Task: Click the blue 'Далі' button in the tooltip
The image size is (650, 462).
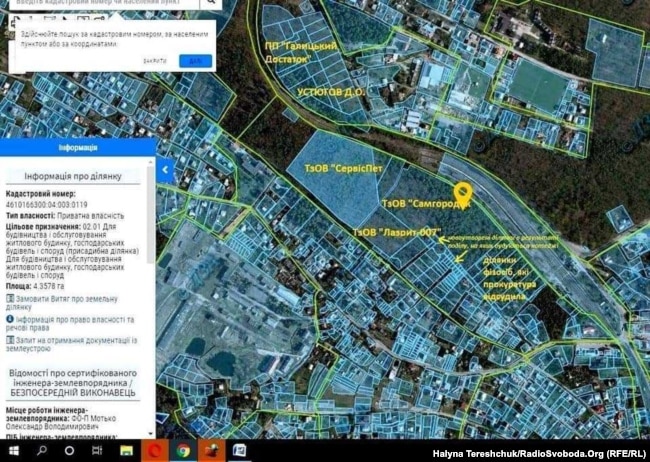Action: tap(195, 61)
